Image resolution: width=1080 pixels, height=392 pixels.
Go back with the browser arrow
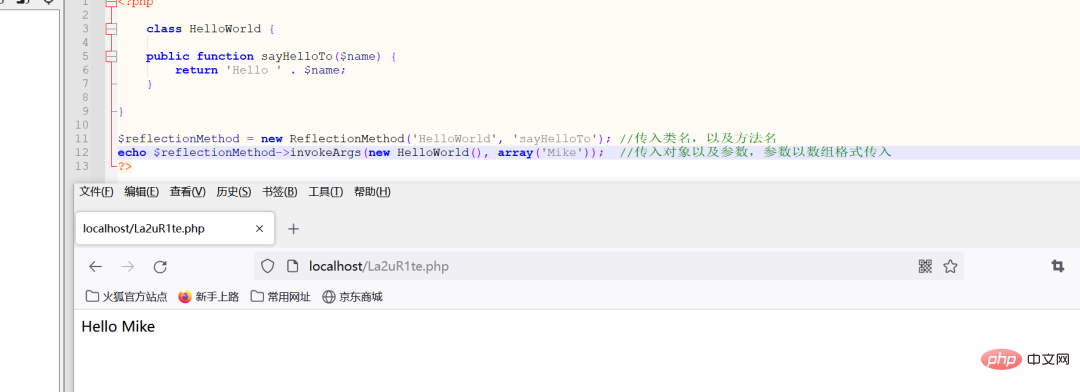click(96, 267)
